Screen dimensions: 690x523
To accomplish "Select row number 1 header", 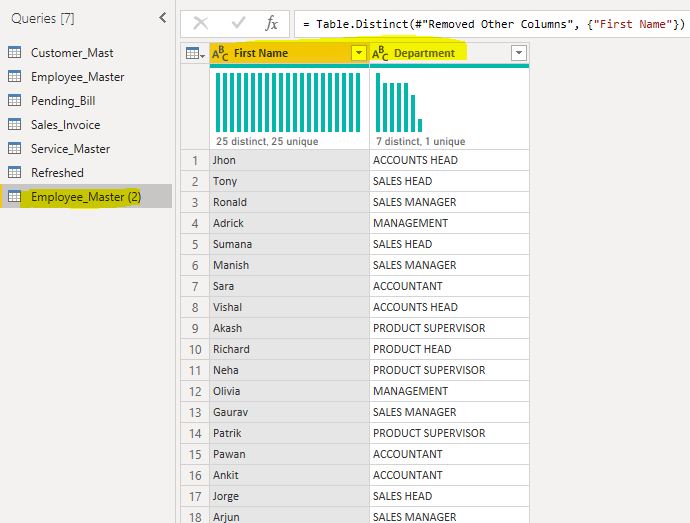I will click(195, 160).
